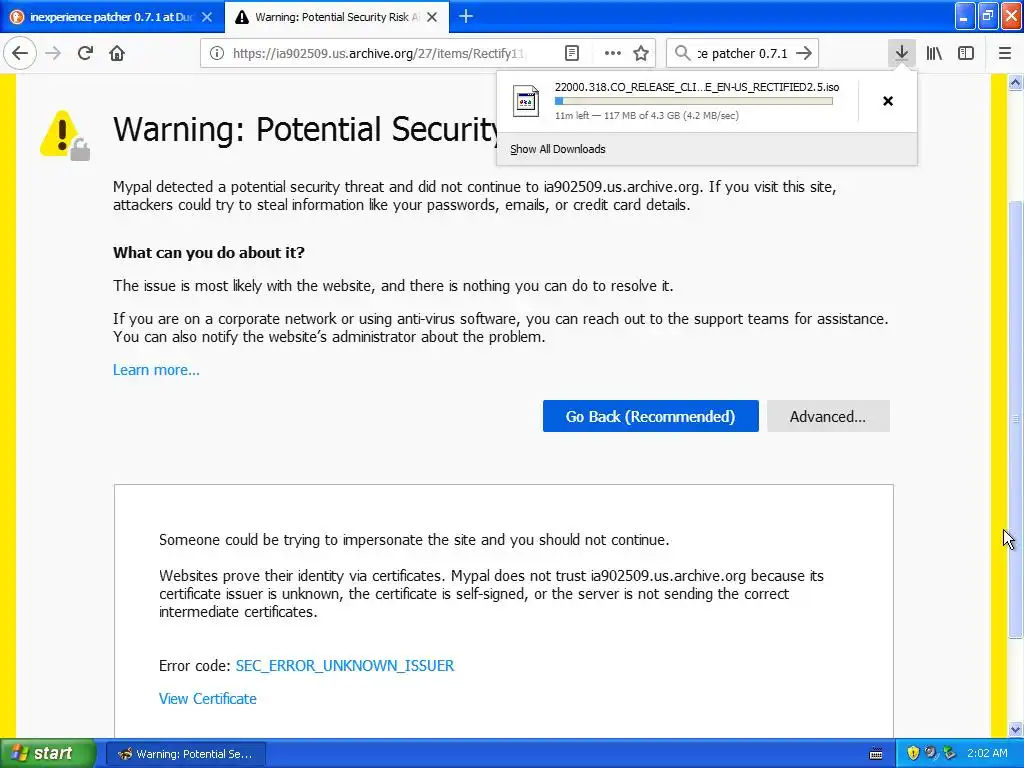Screen dimensions: 1024x768
Task: Toggle Reader View in the address bar
Action: point(572,53)
